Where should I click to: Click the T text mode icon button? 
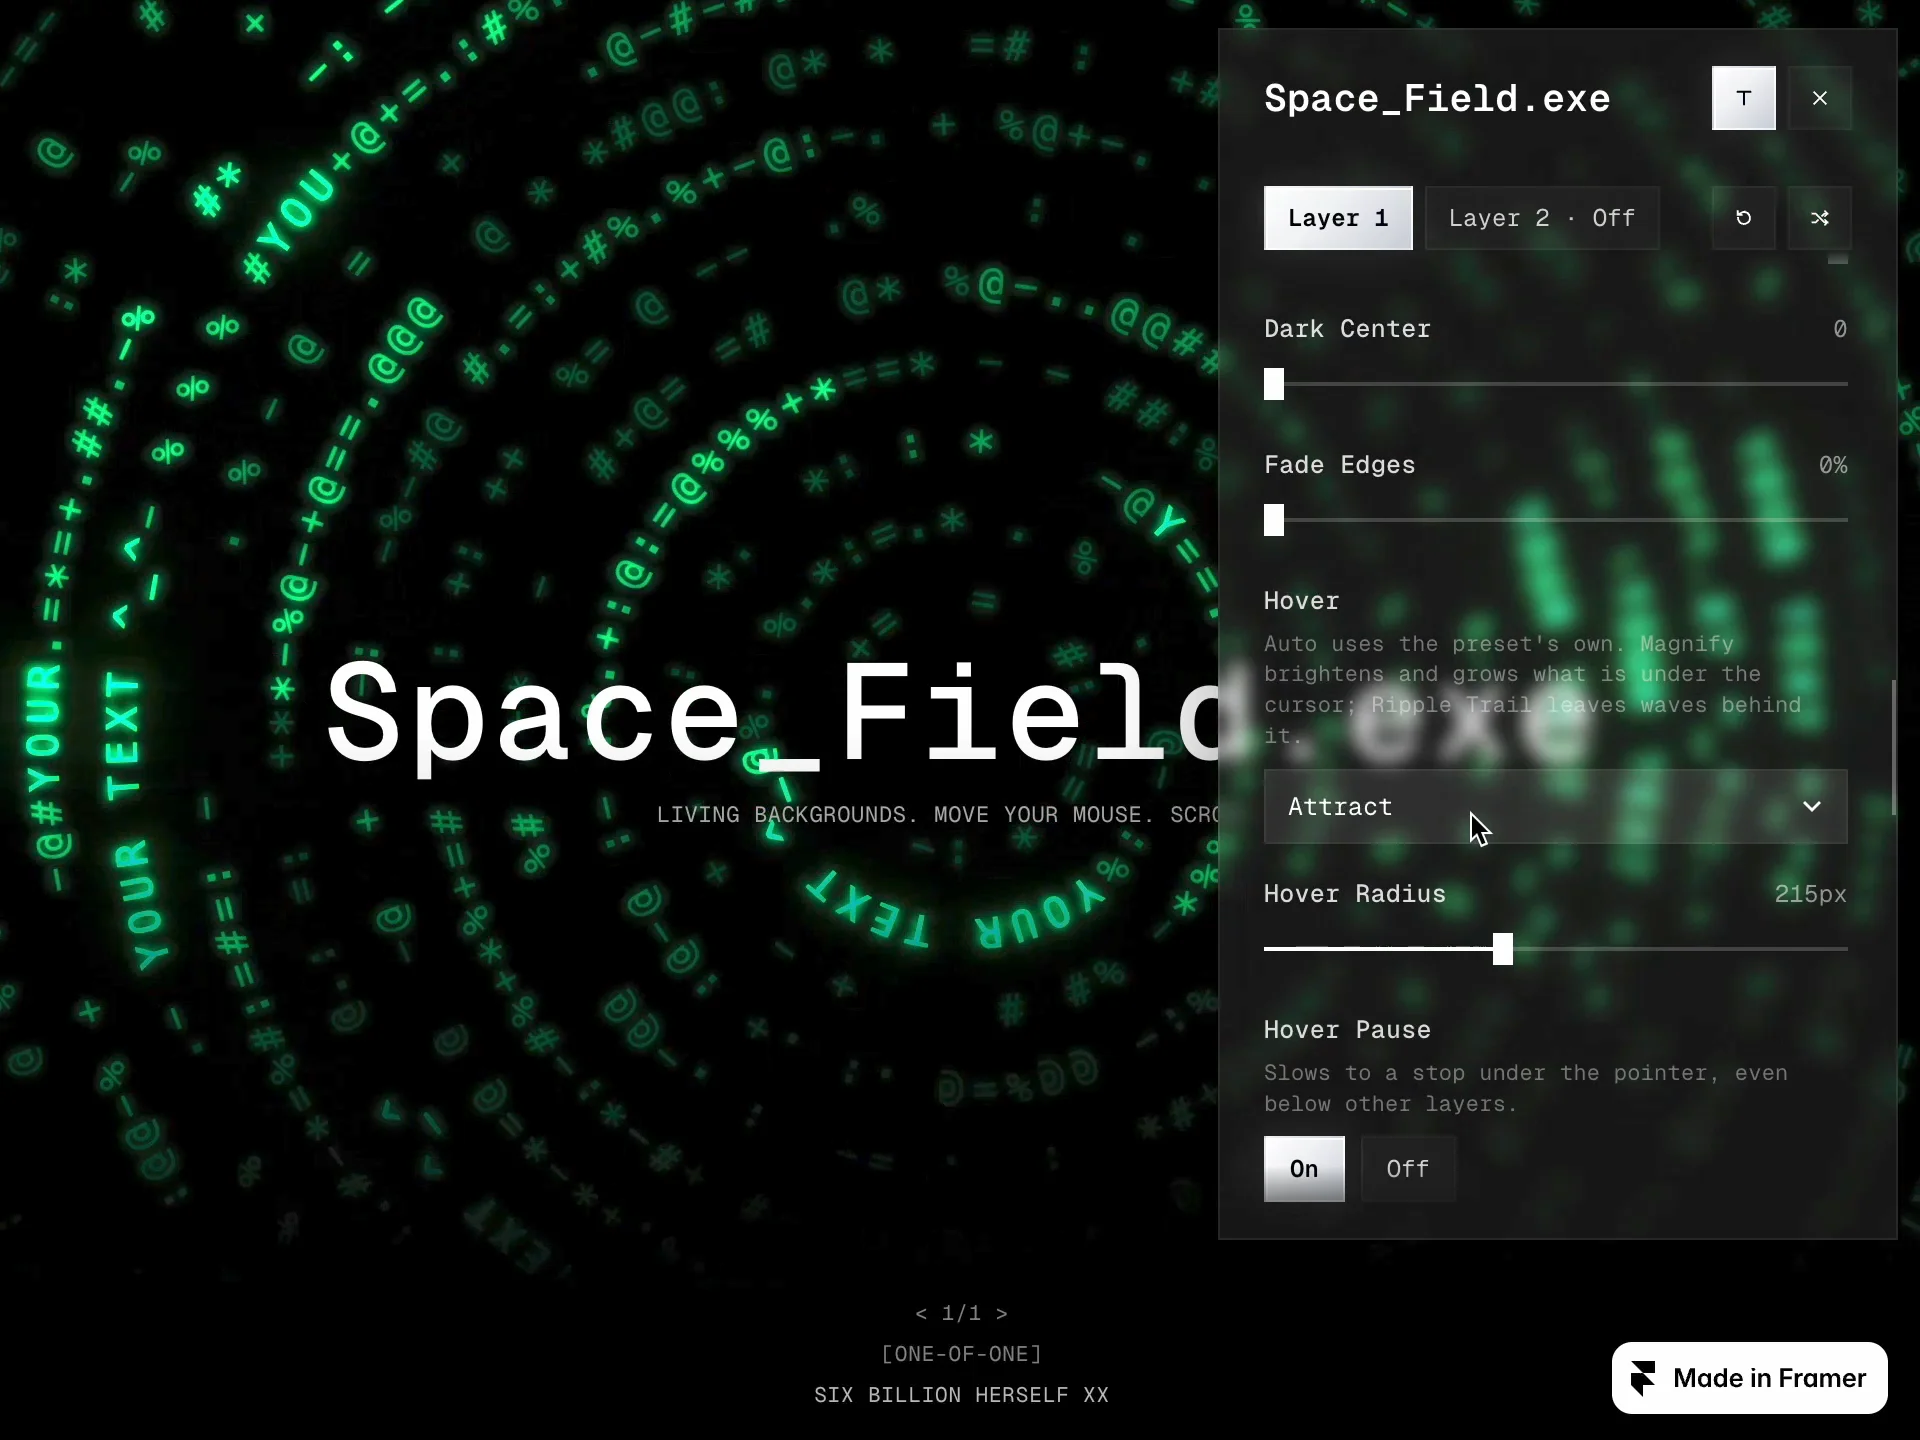tap(1743, 98)
